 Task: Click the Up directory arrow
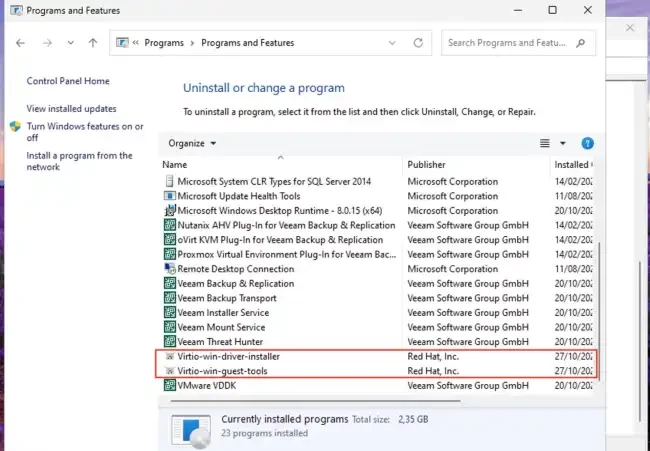click(93, 43)
